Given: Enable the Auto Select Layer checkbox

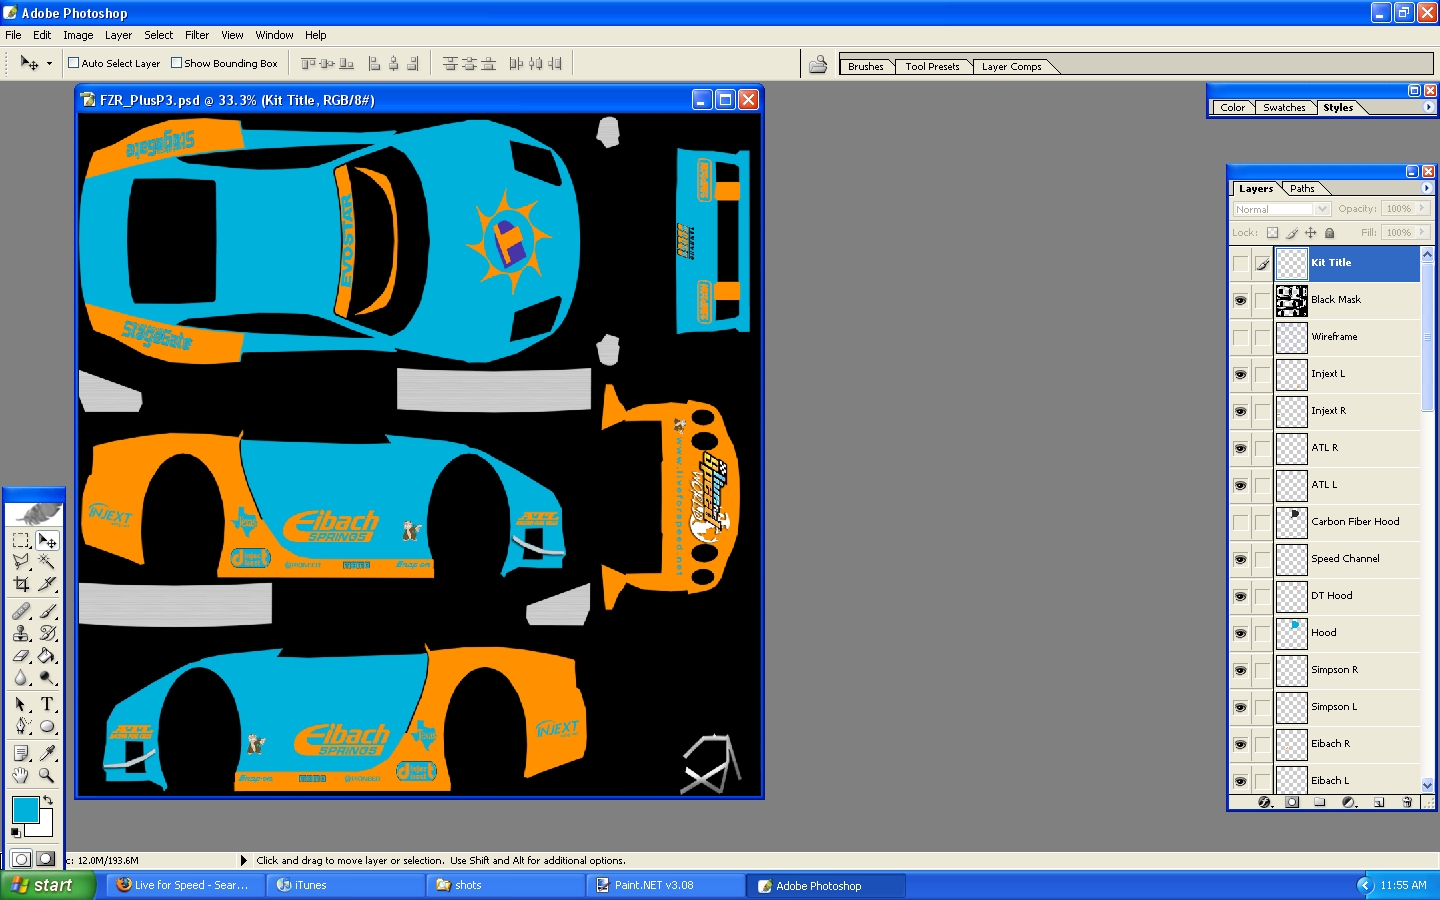Looking at the screenshot, I should coord(73,63).
